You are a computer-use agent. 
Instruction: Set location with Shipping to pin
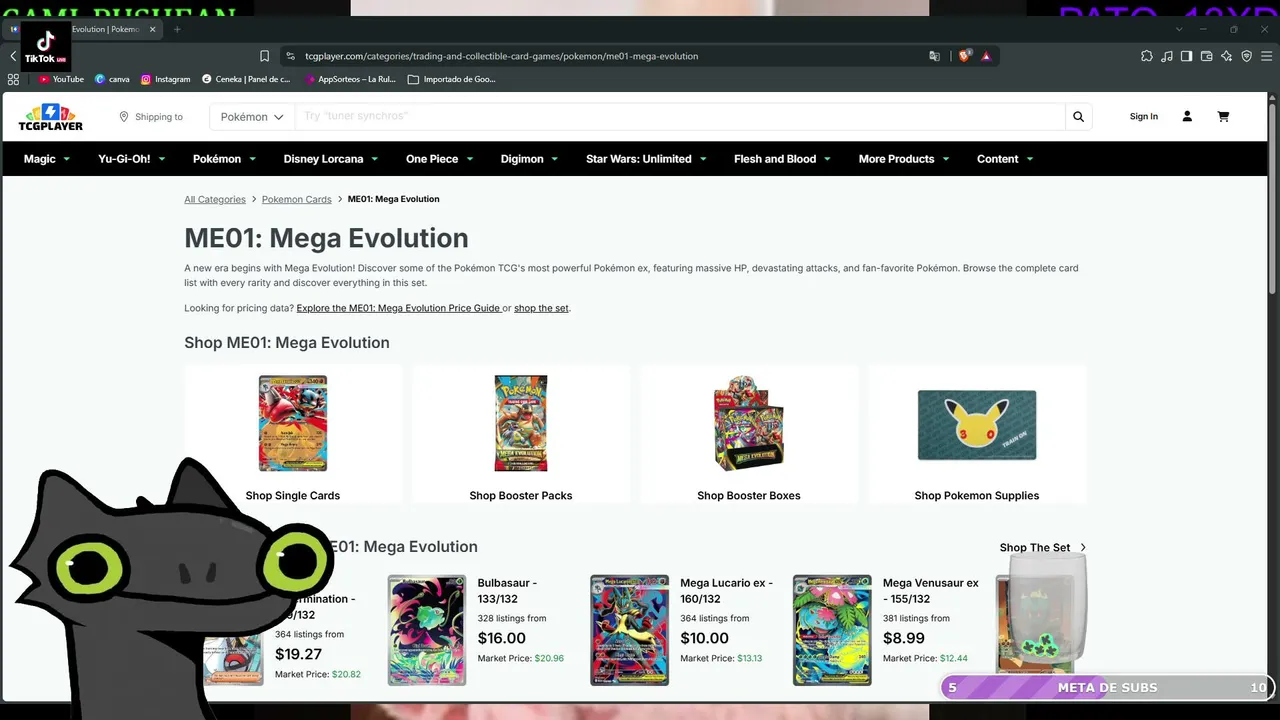point(151,117)
